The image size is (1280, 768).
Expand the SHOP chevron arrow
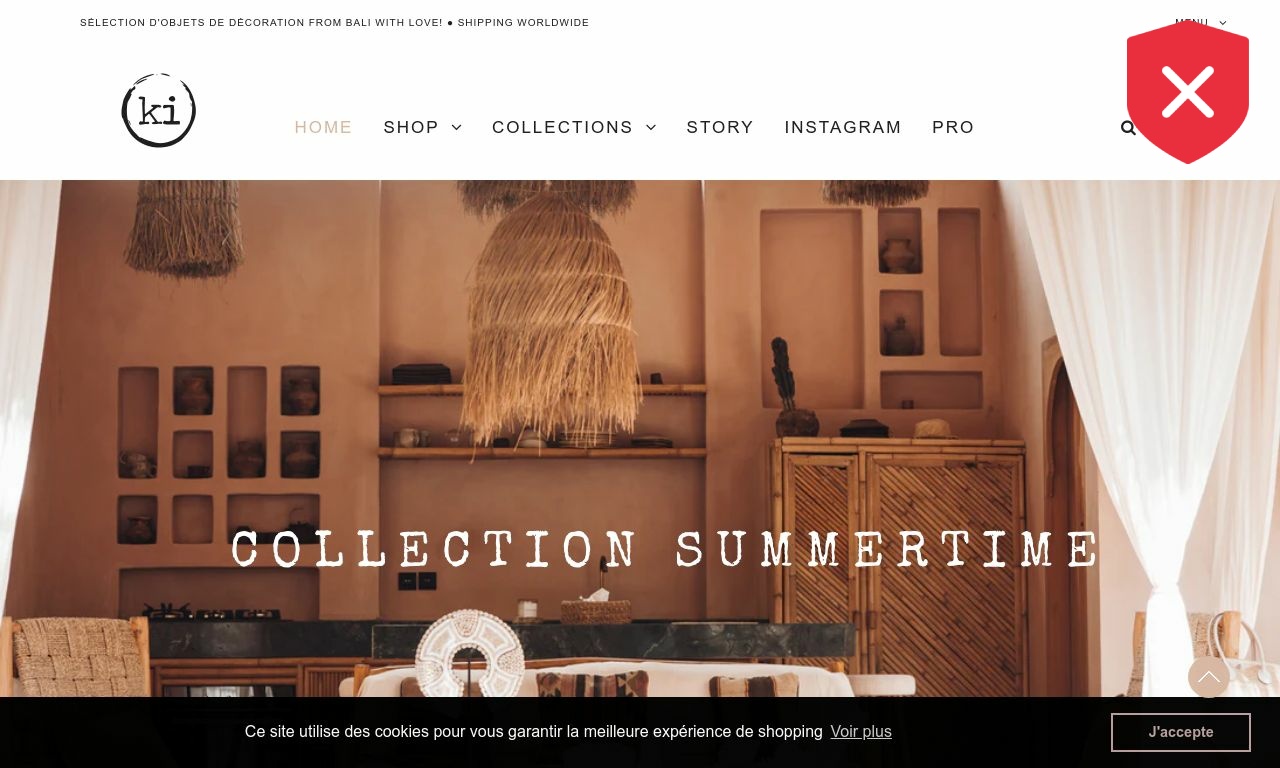(x=457, y=127)
